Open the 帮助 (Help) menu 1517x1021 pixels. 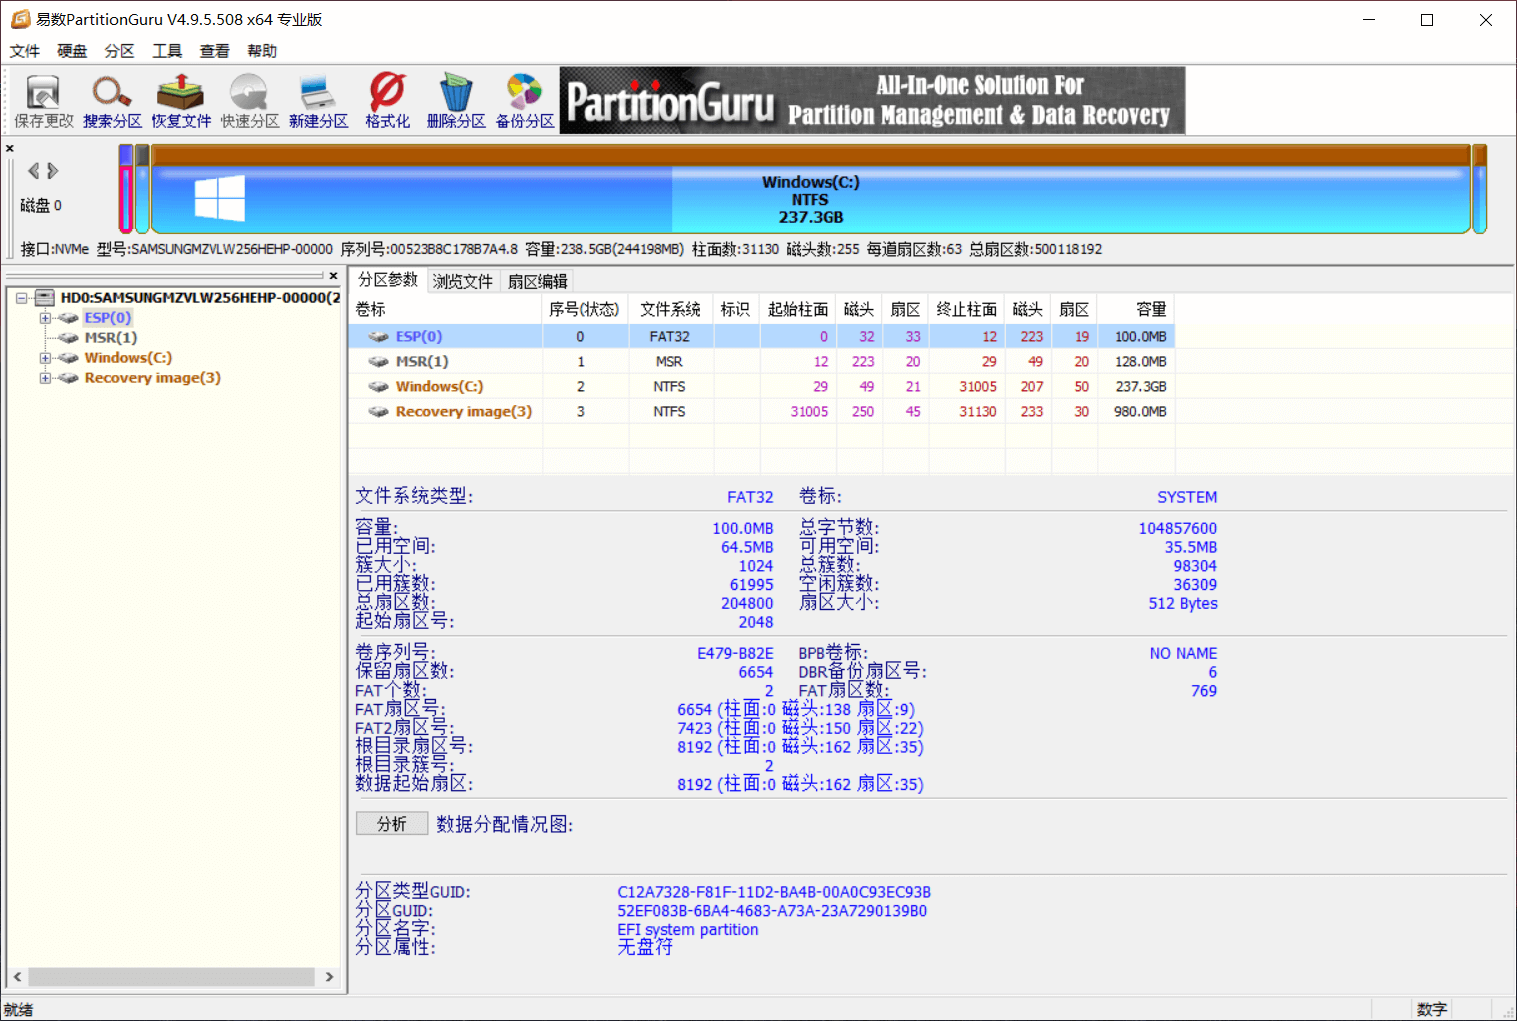[262, 51]
